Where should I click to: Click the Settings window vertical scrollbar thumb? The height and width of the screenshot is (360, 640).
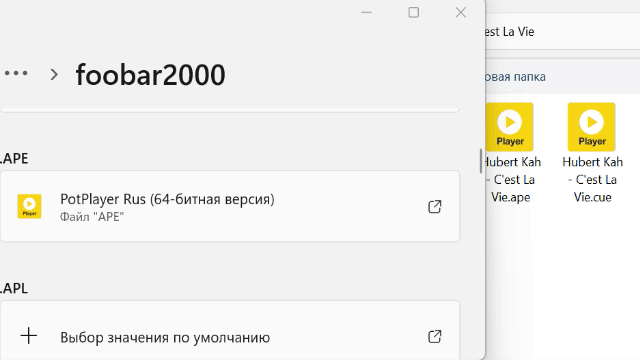(x=481, y=161)
